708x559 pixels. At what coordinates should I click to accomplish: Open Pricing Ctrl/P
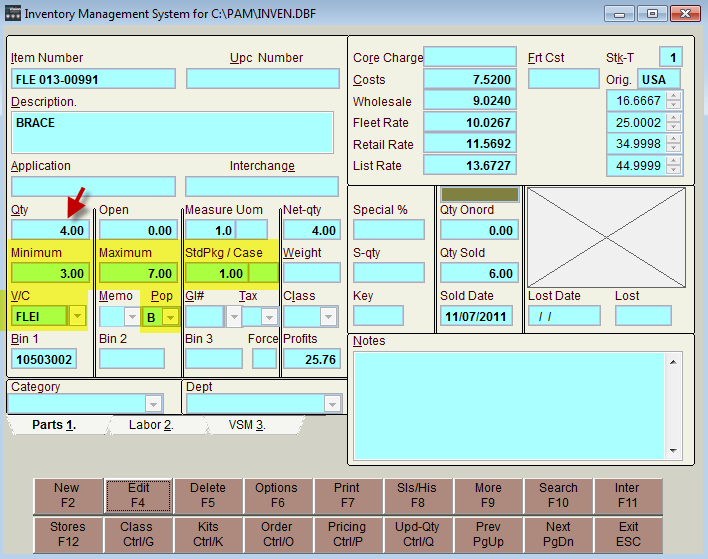click(347, 535)
